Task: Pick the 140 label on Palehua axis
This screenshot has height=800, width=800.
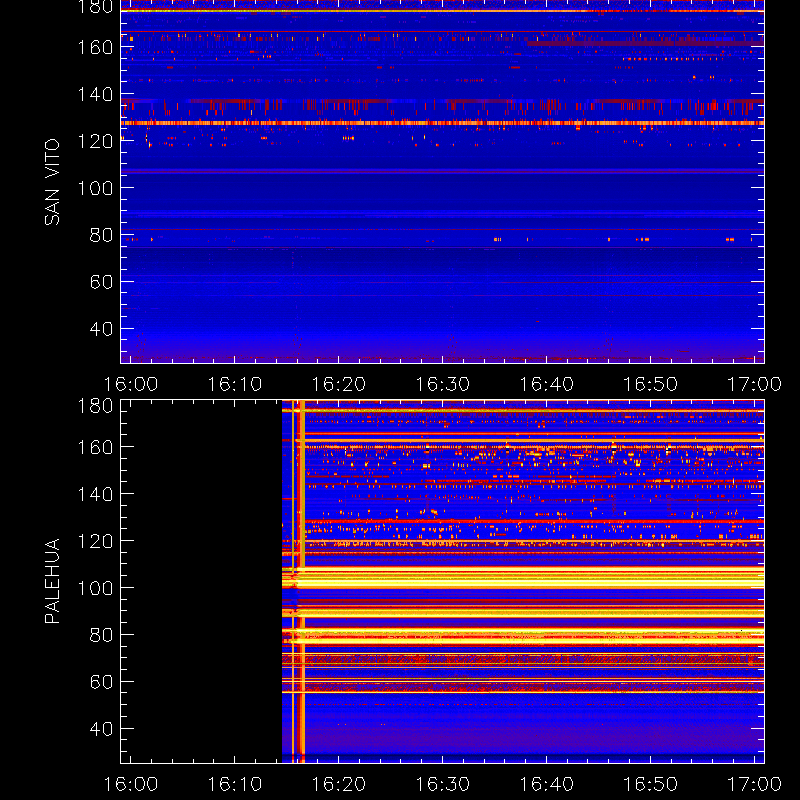Action: (x=95, y=494)
